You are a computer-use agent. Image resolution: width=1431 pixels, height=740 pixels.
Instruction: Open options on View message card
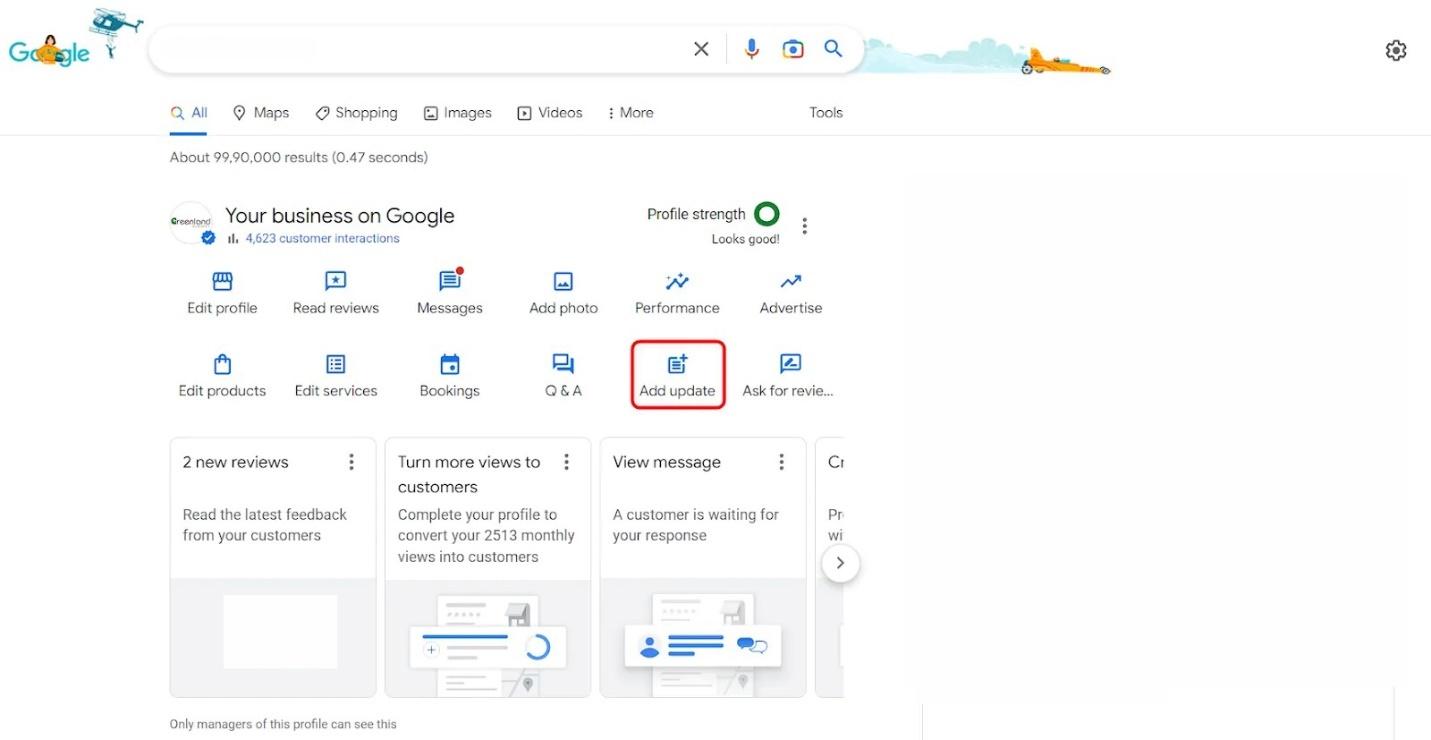pos(781,462)
